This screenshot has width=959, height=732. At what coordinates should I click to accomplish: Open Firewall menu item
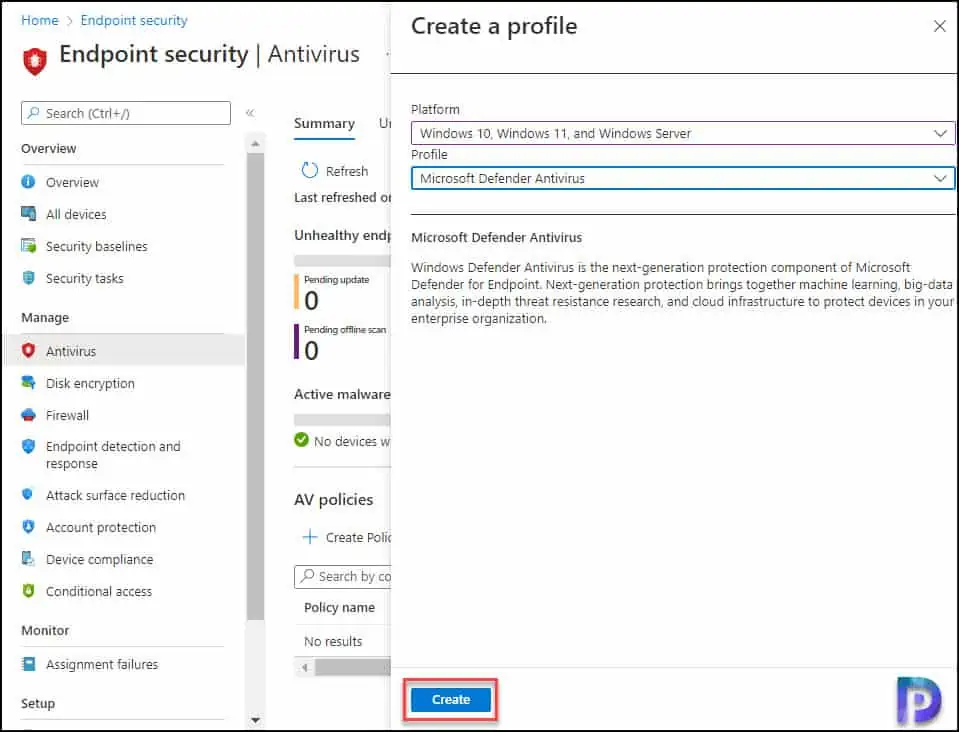(67, 415)
